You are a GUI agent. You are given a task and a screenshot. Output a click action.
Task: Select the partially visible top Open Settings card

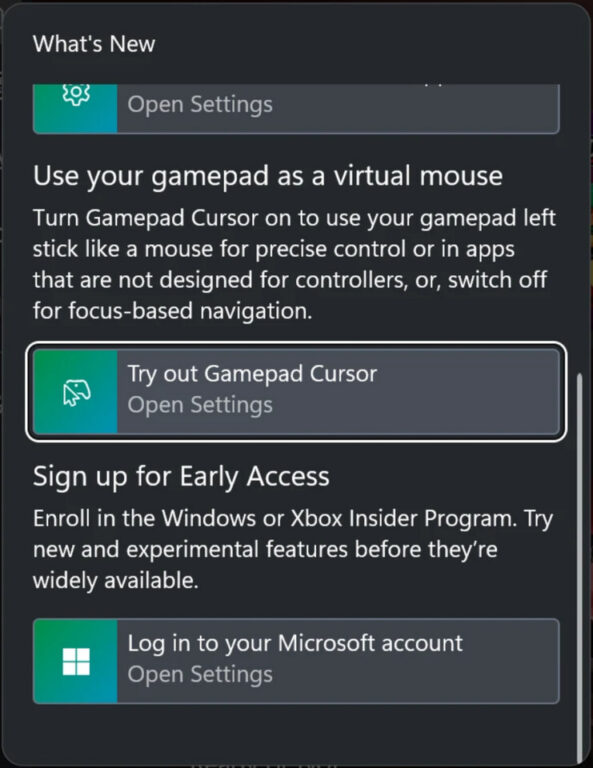coord(296,109)
